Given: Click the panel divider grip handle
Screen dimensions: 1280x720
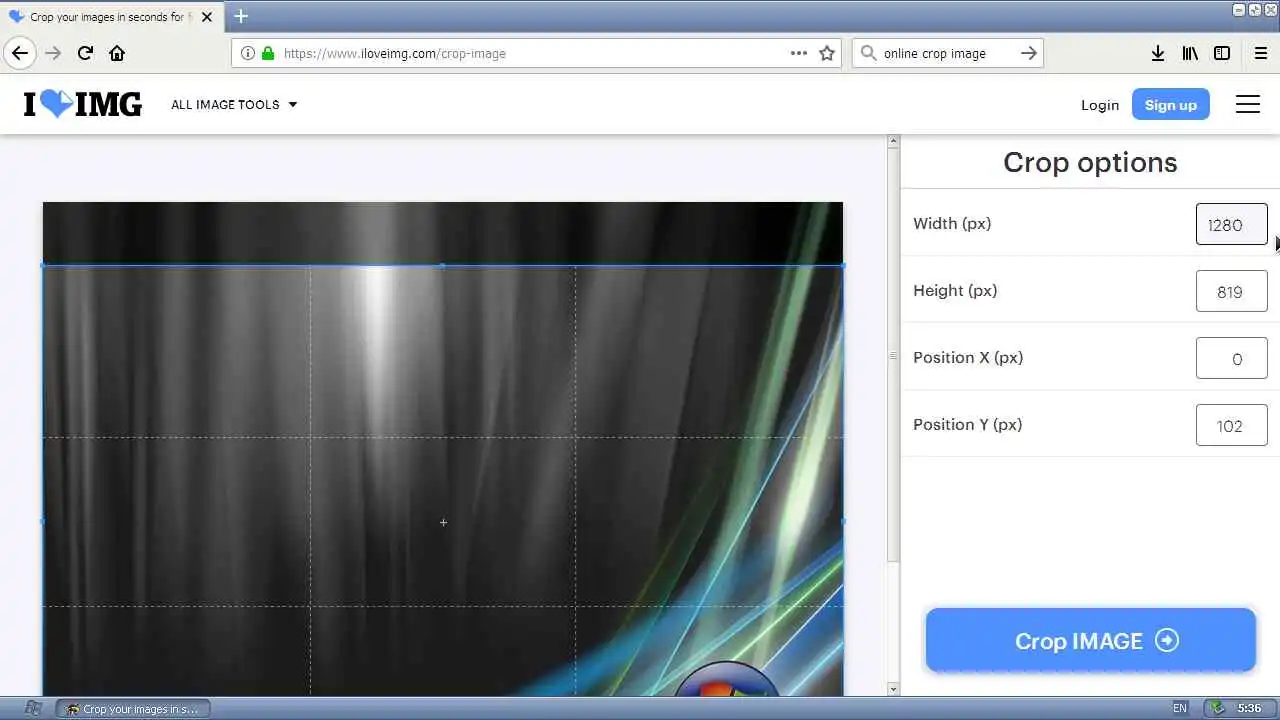Looking at the screenshot, I should point(893,355).
